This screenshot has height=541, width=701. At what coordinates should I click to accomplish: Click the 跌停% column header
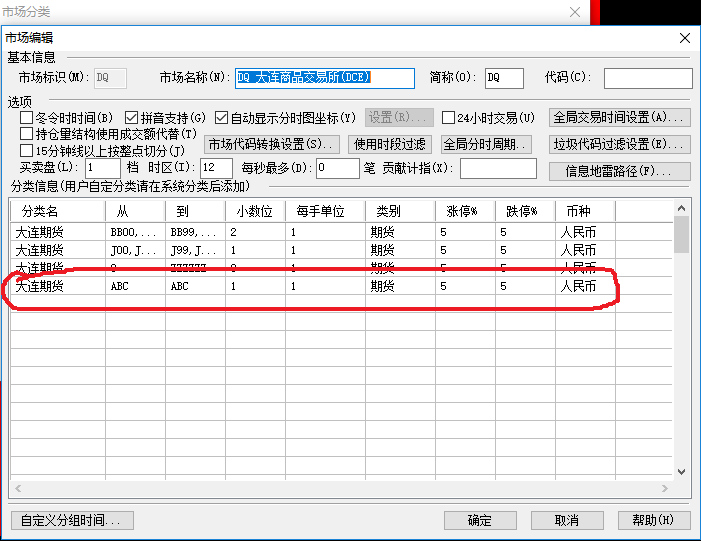[x=525, y=211]
